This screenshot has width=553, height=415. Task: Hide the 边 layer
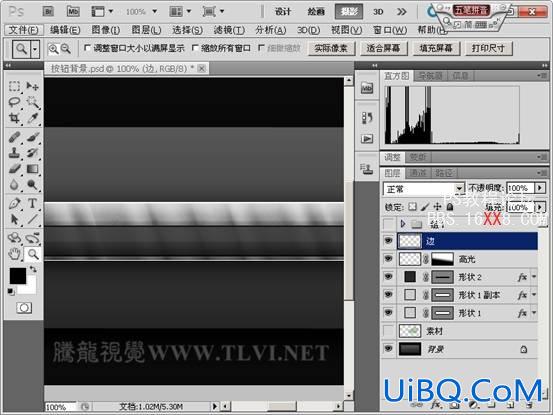pos(388,241)
